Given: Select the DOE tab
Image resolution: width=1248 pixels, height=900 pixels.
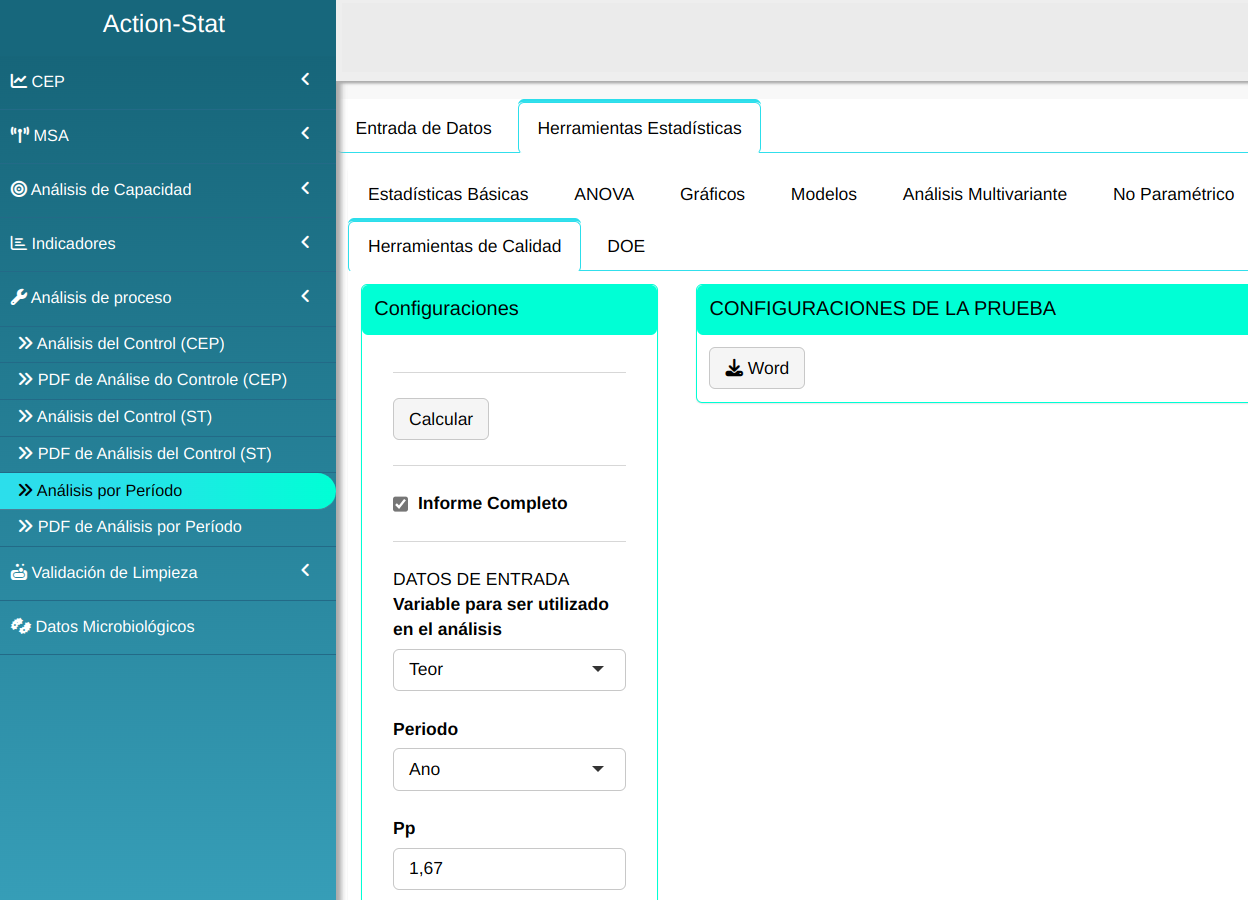Looking at the screenshot, I should click(626, 246).
